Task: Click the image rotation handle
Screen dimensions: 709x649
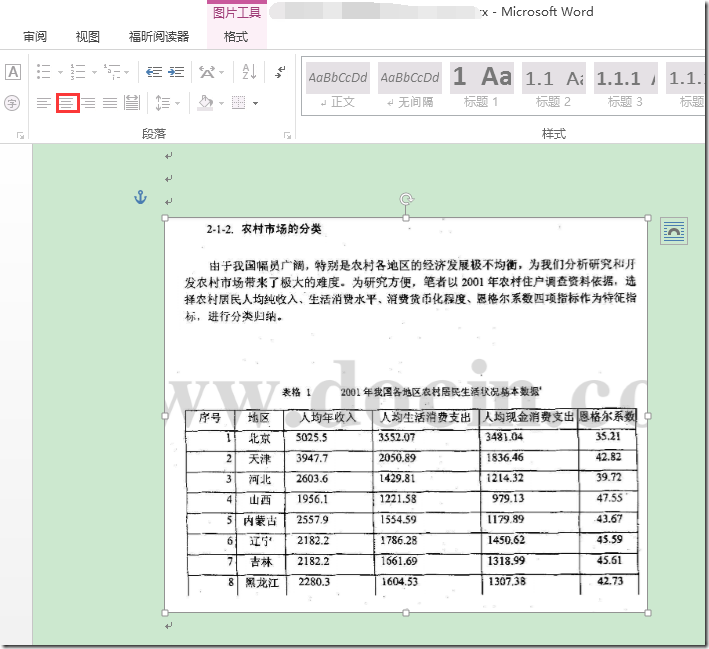Action: pos(406,199)
